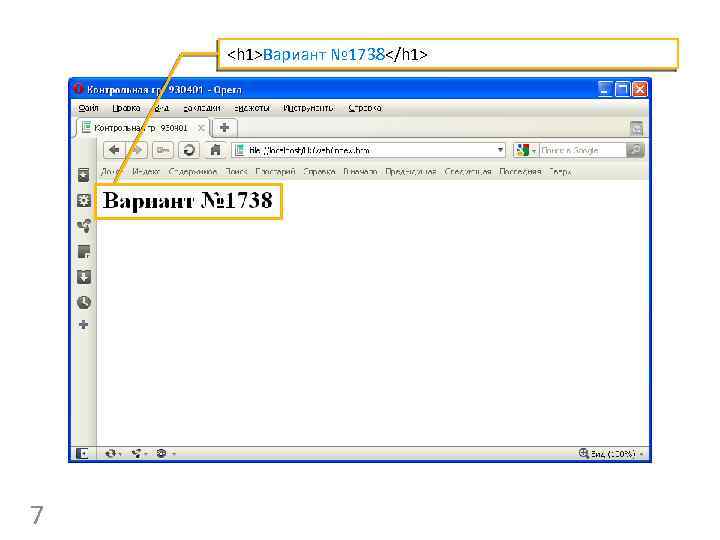Open the closed tabs trash icon
Screen dimensions: 720x540
tap(636, 129)
